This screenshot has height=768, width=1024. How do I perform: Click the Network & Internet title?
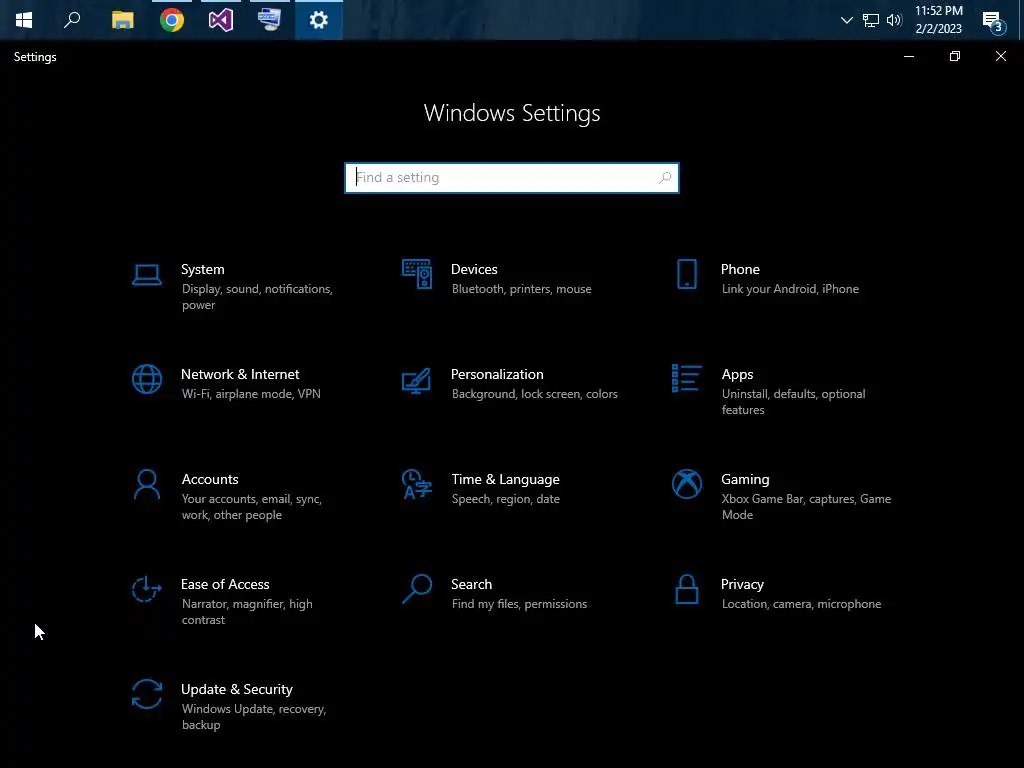pyautogui.click(x=240, y=374)
